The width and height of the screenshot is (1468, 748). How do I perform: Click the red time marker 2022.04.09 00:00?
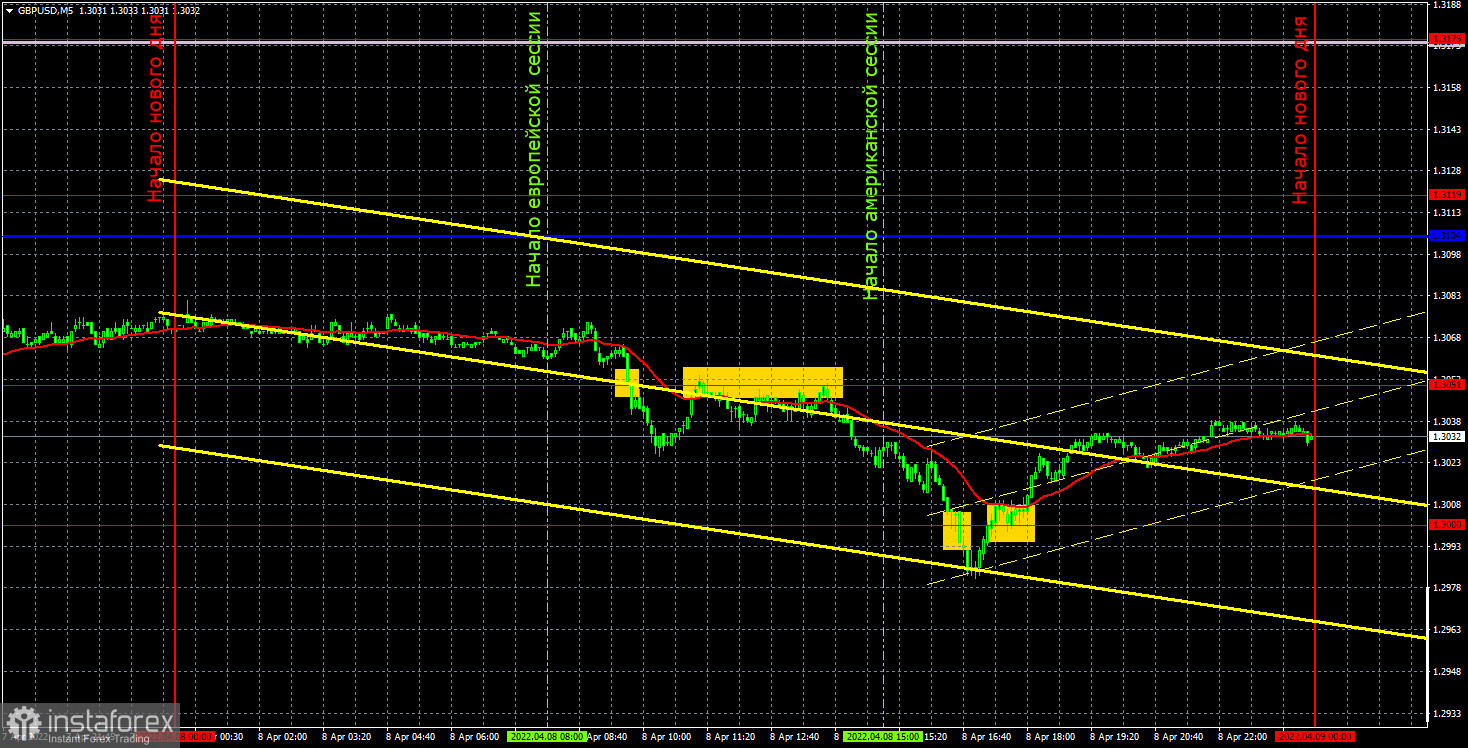coord(1315,736)
